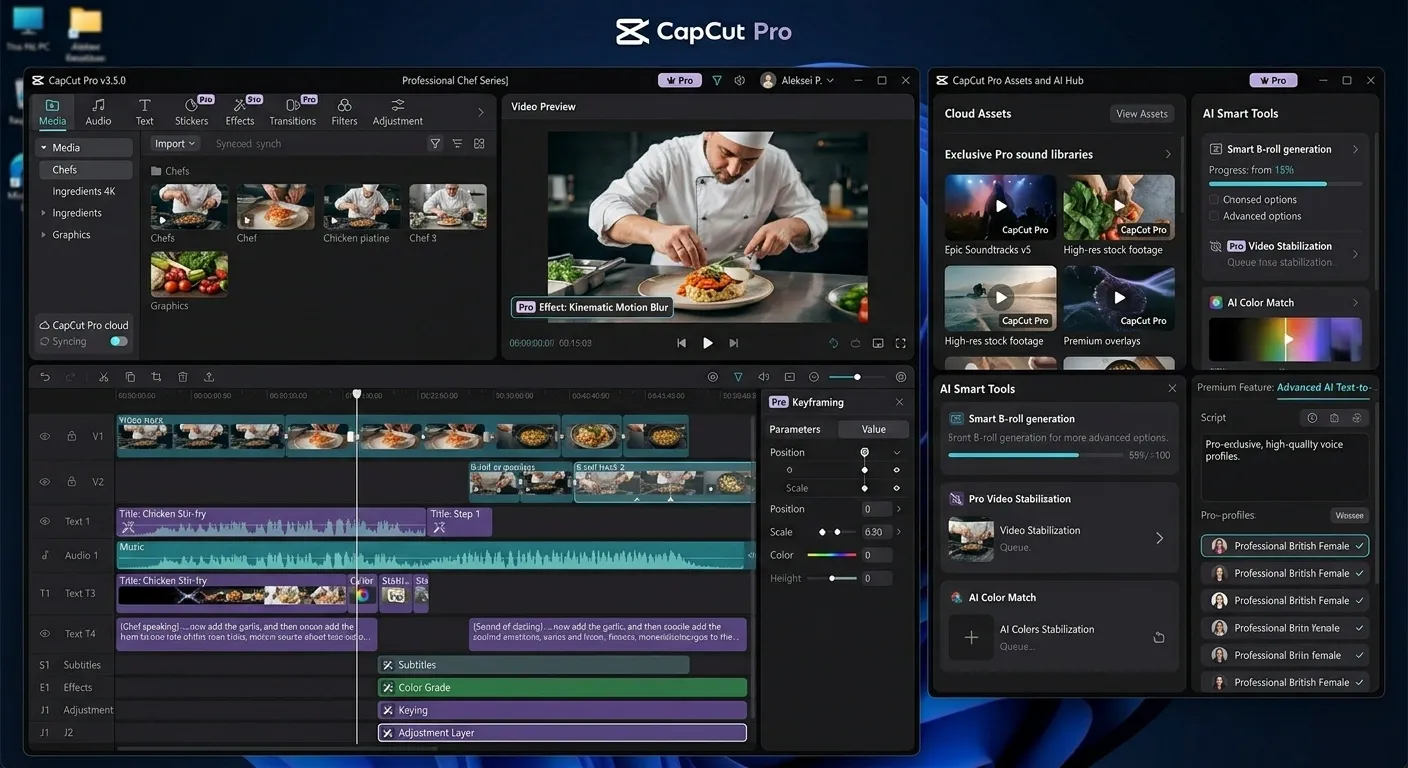Click the refresh icon beside AI Colers Stabilization

point(1159,637)
